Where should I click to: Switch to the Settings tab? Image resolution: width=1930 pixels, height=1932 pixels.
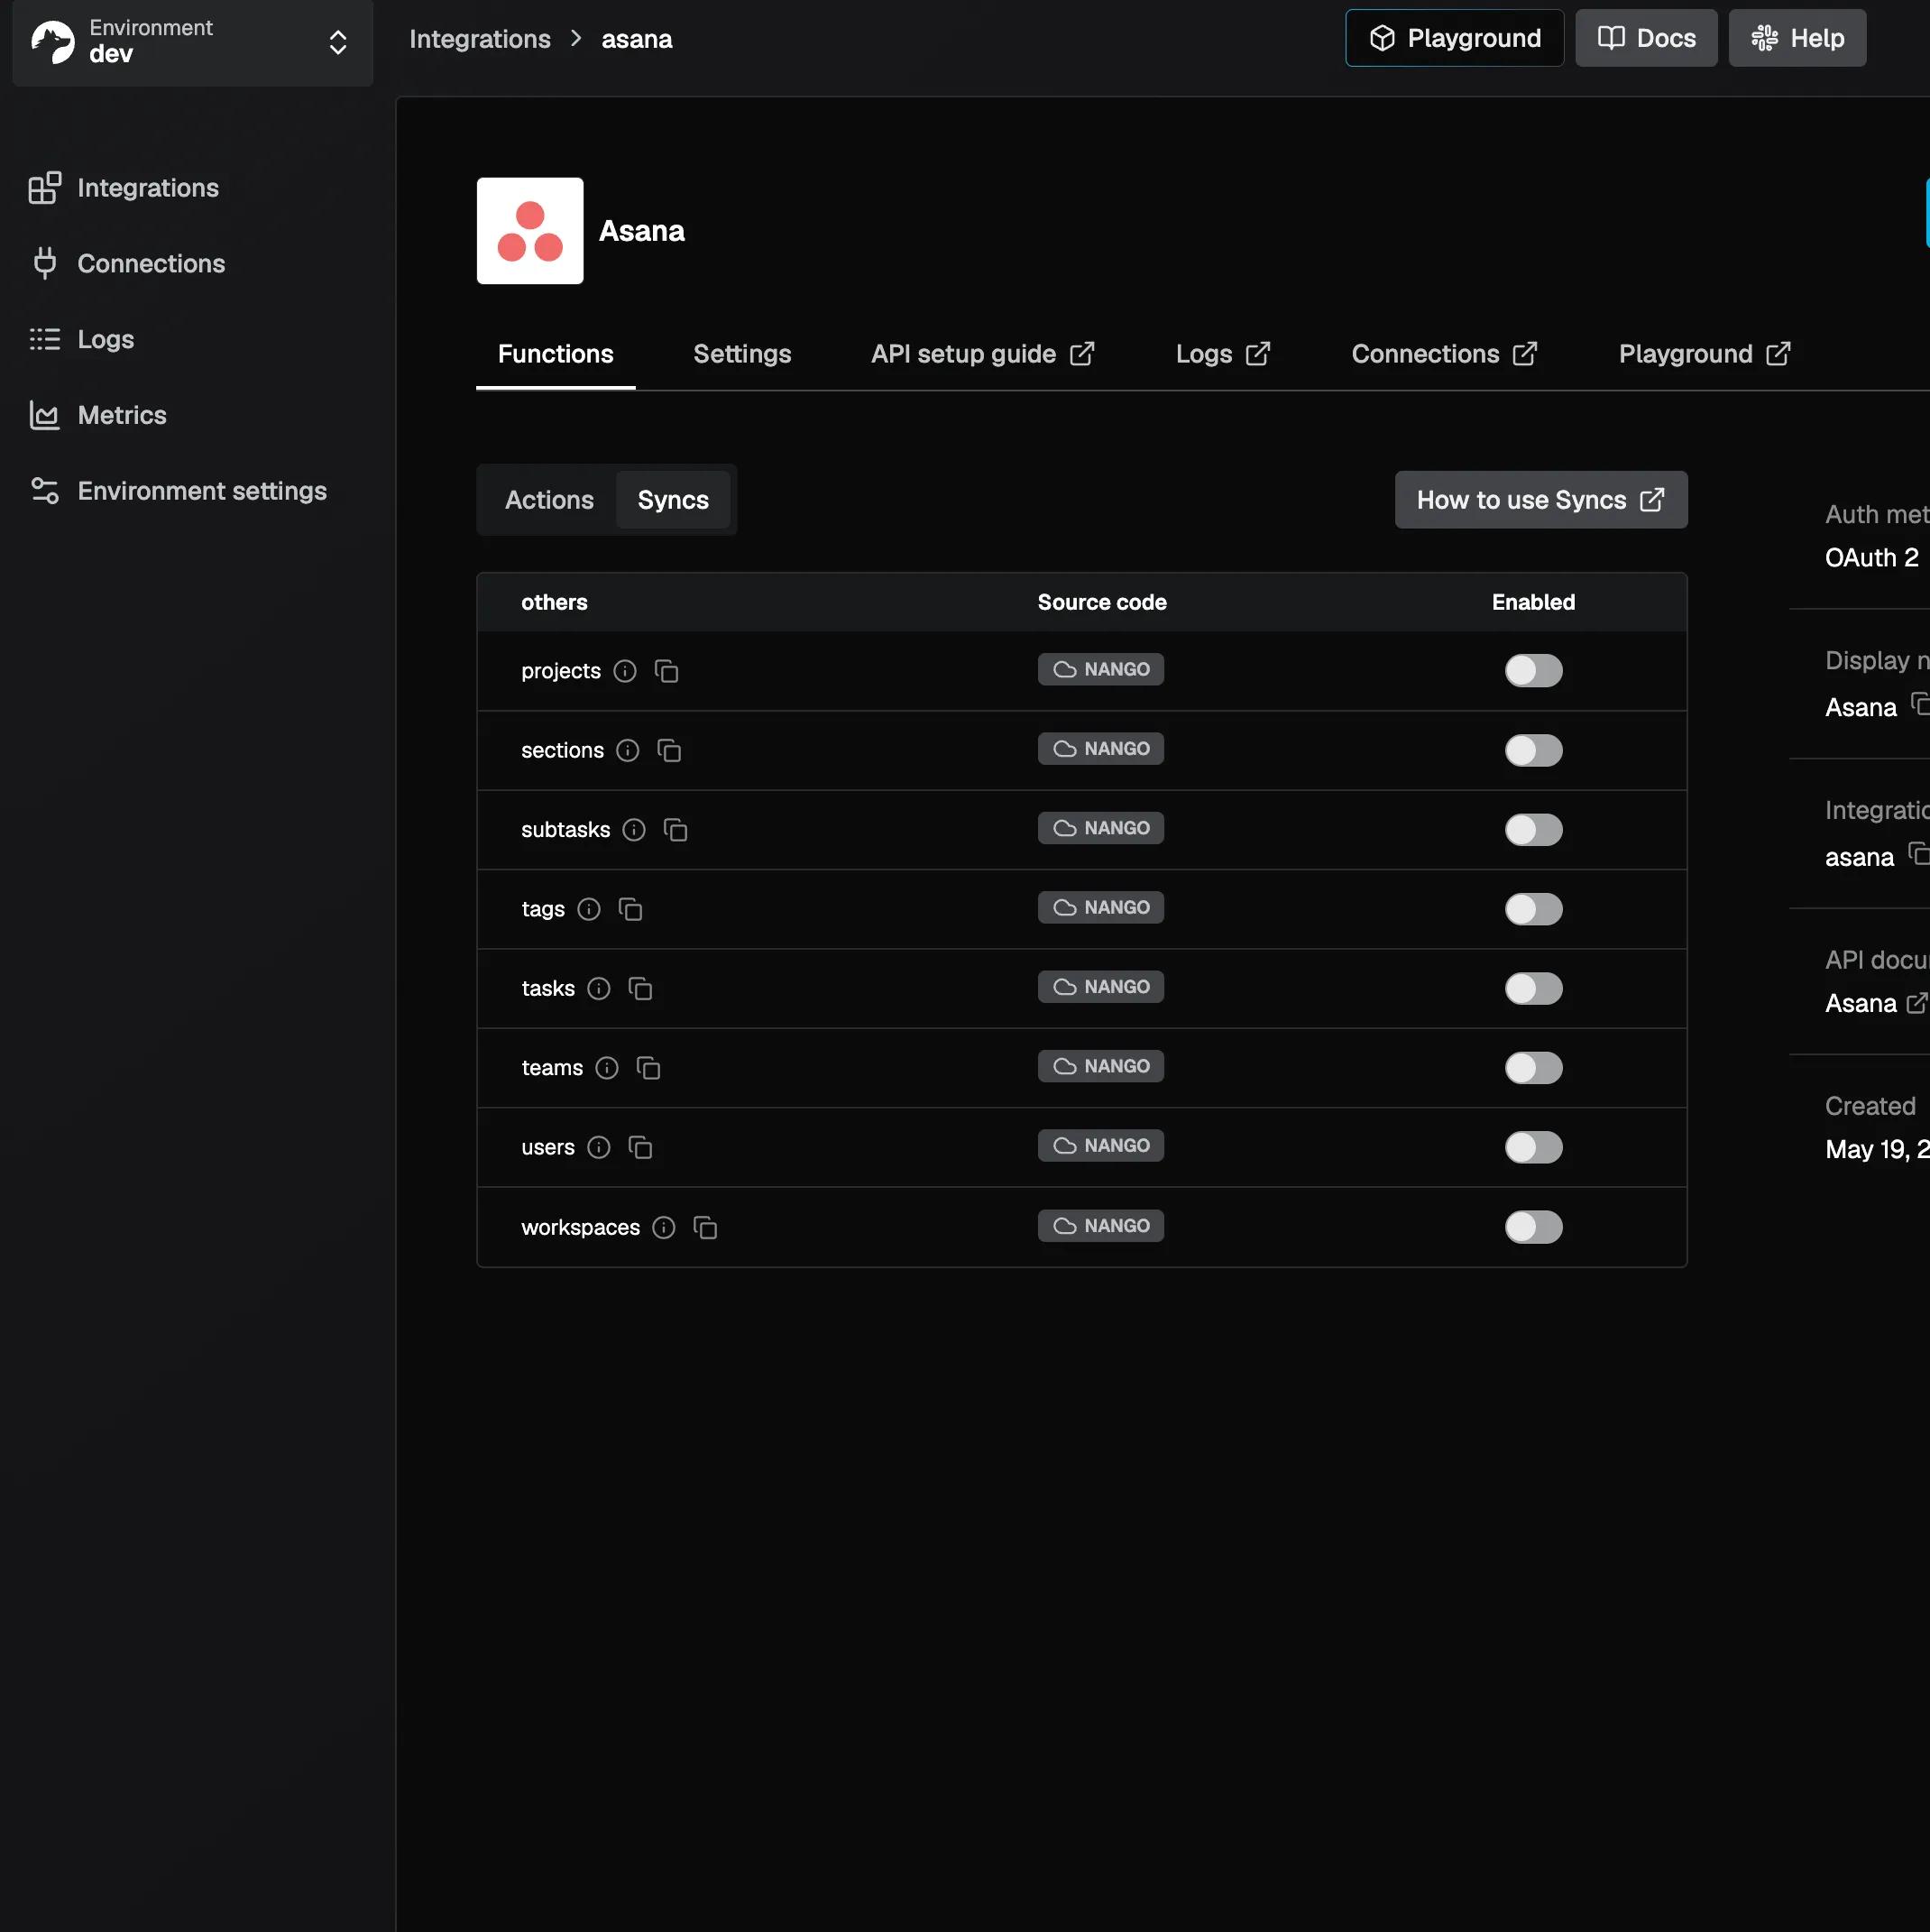coord(742,354)
